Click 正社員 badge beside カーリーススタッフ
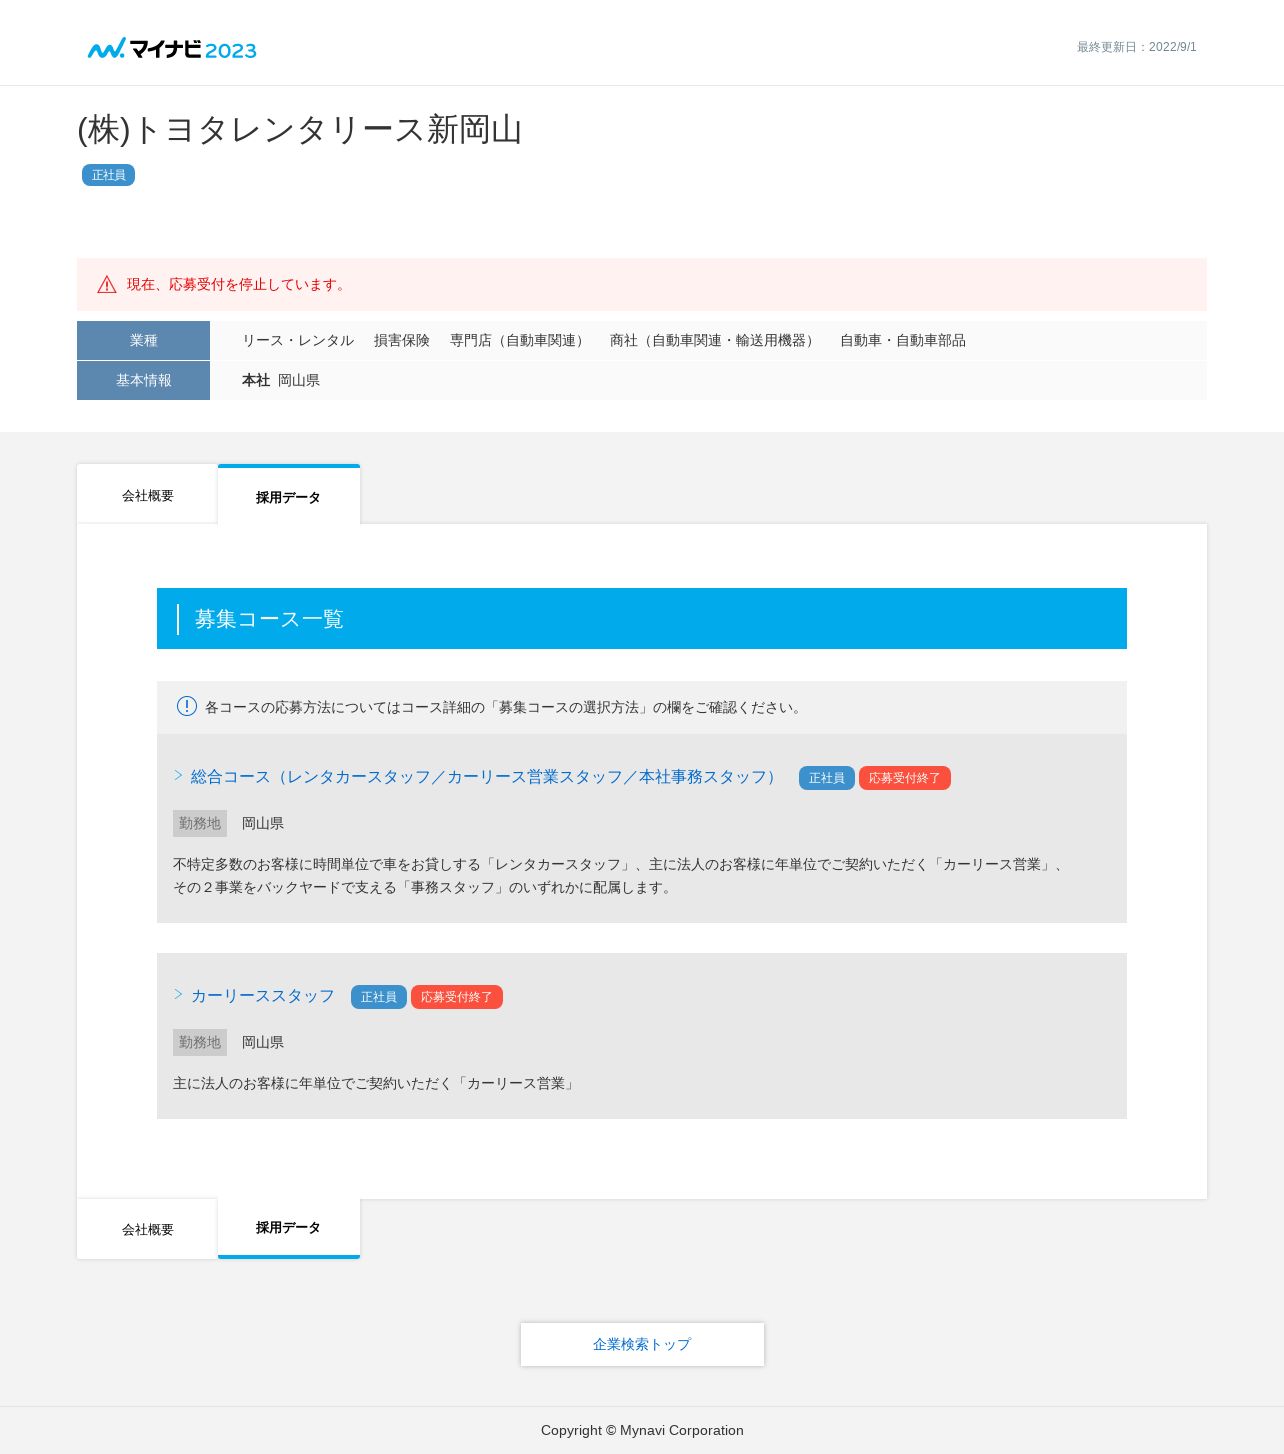 point(379,997)
